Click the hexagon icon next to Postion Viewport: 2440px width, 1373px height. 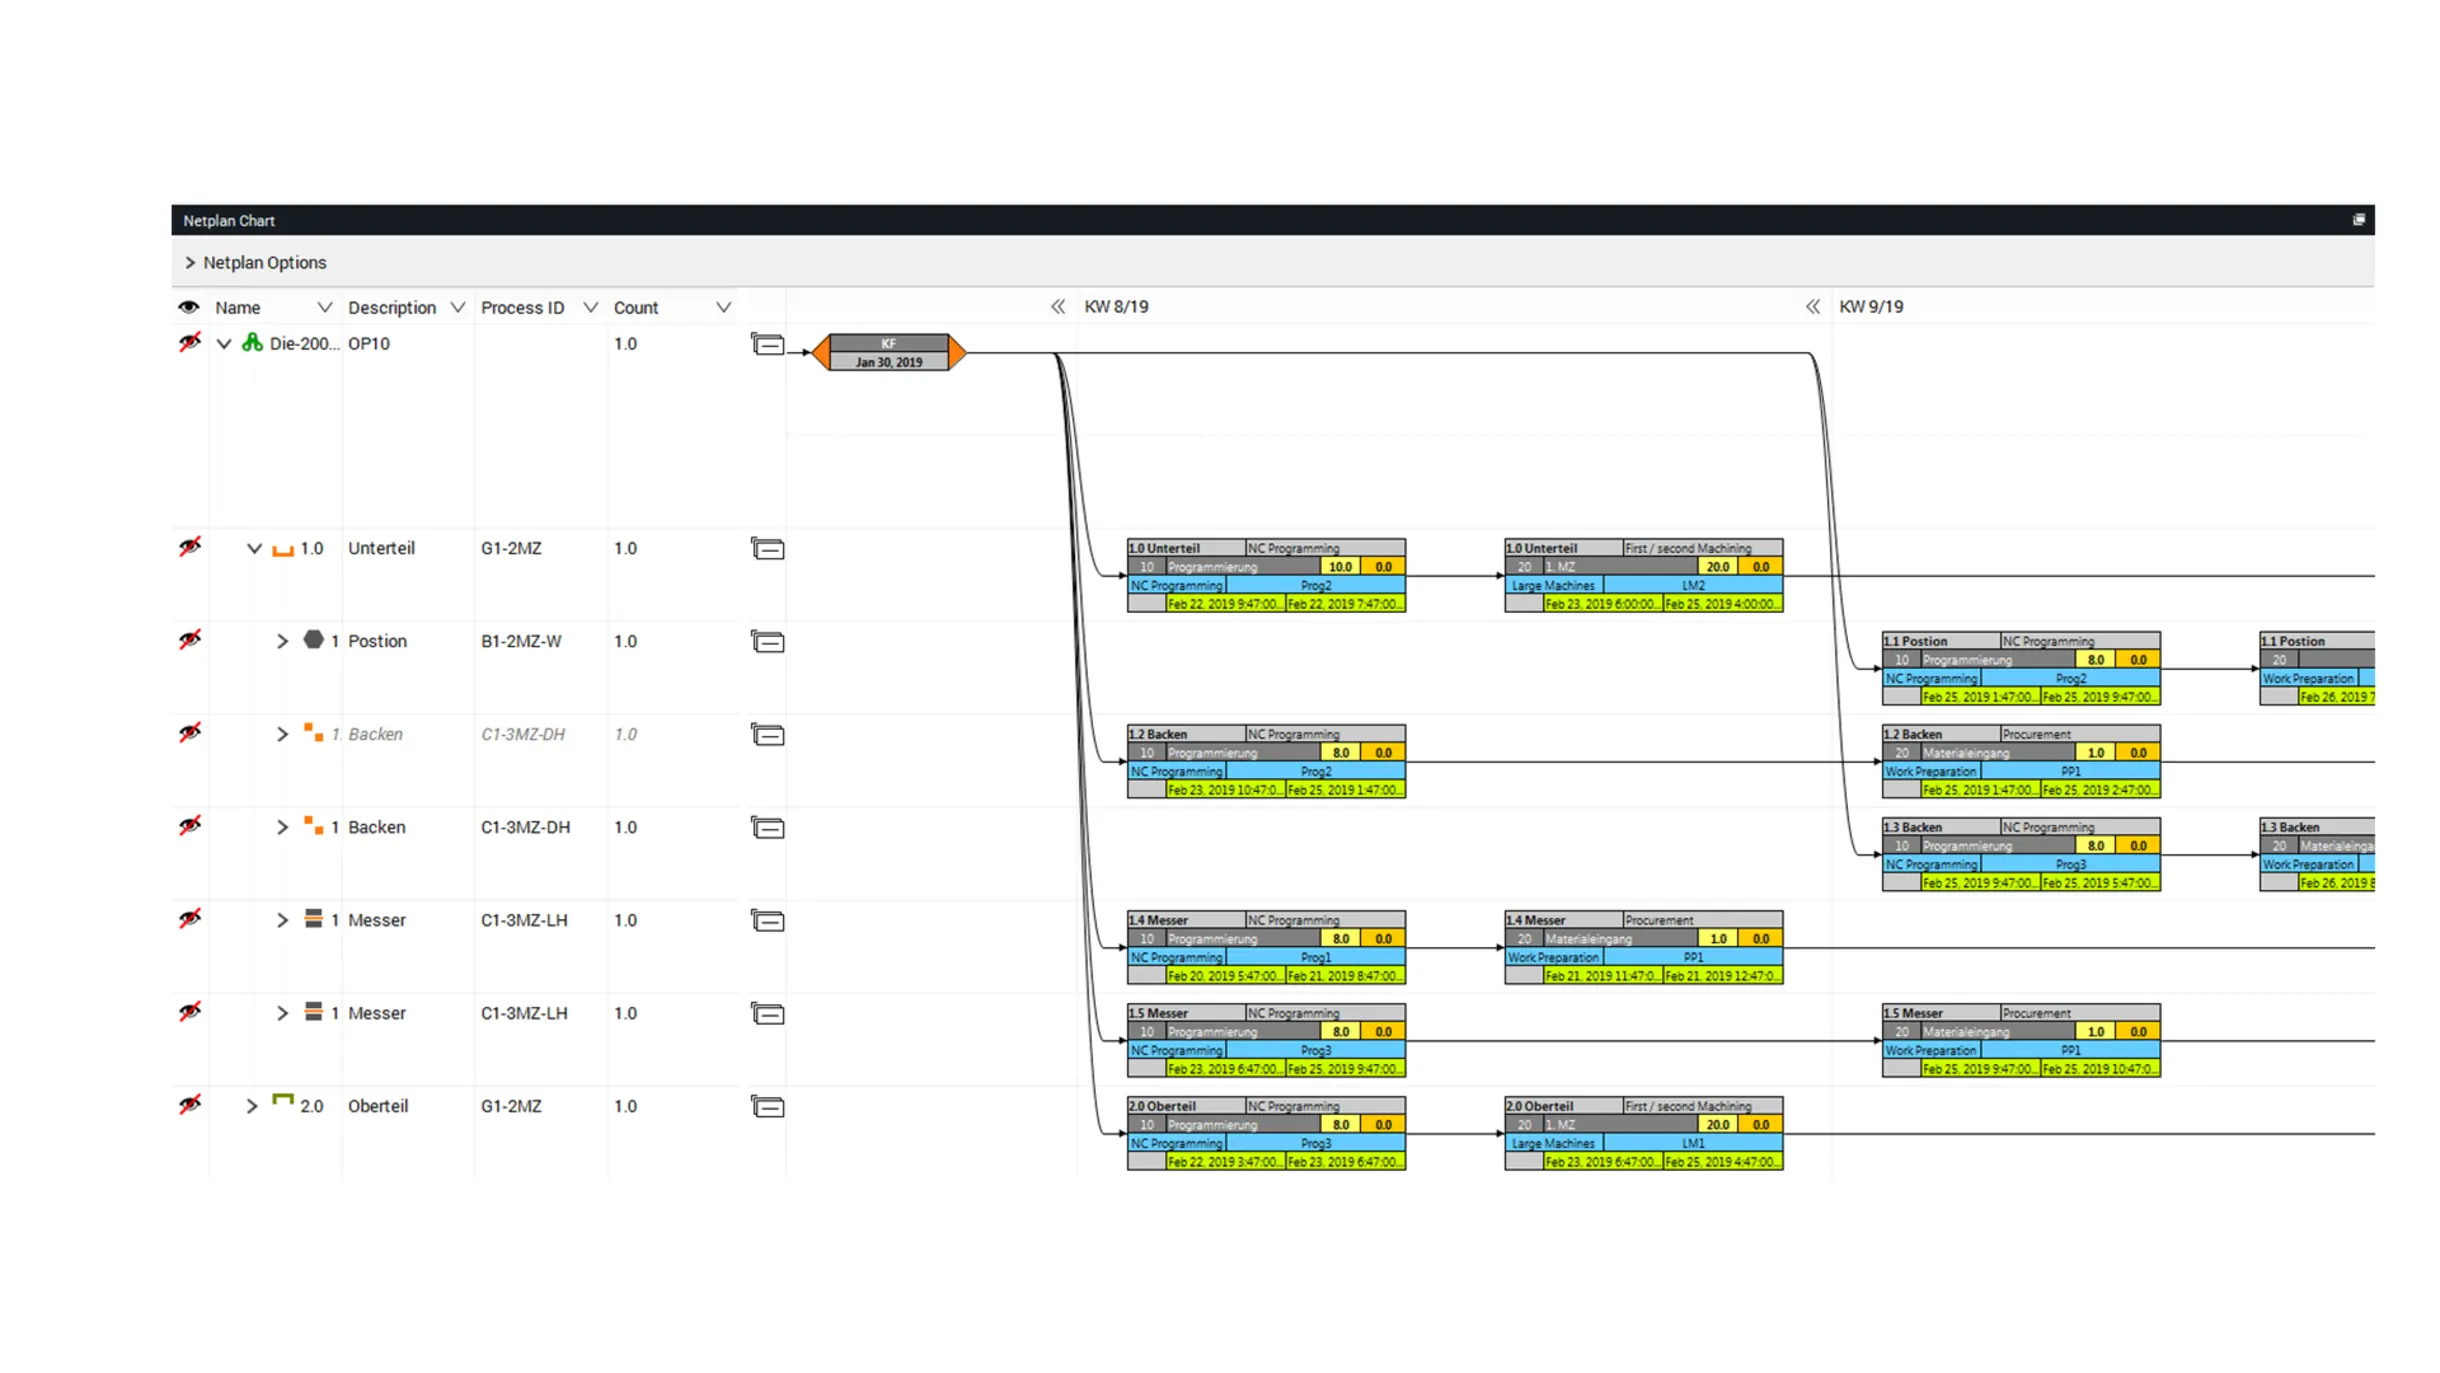[313, 640]
